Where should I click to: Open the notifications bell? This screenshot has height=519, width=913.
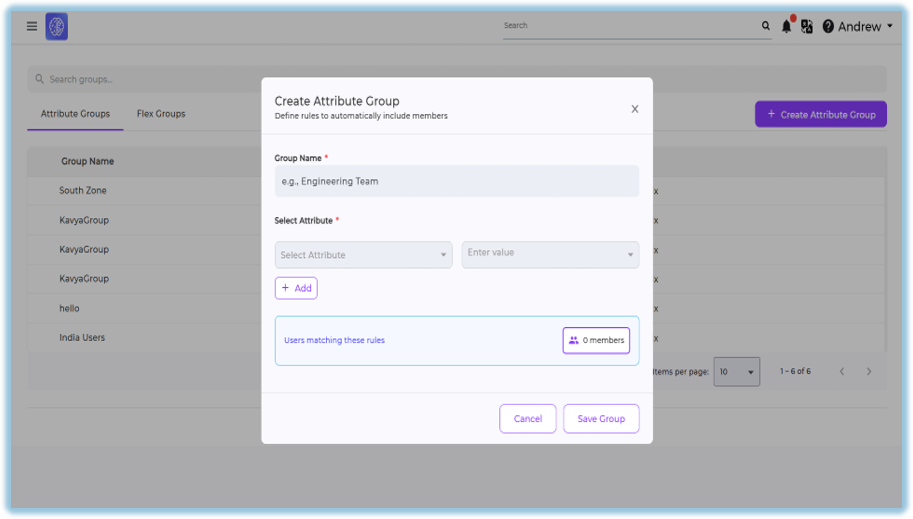coord(787,26)
